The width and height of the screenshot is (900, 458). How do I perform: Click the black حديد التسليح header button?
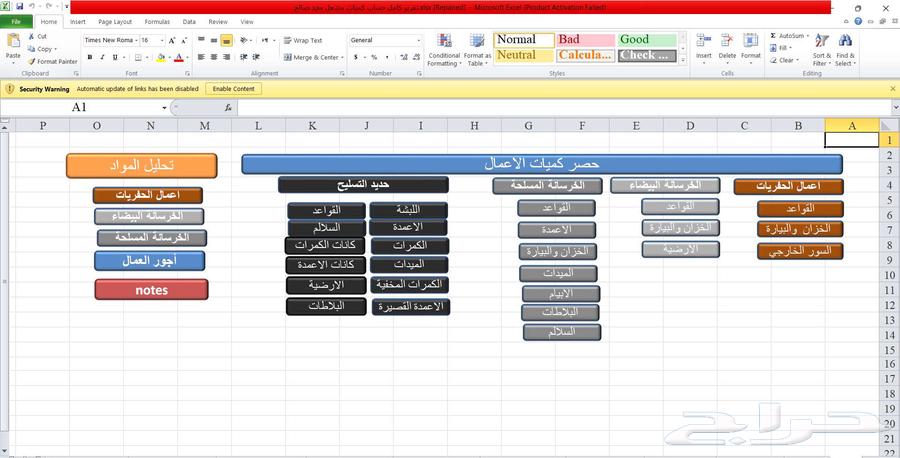click(363, 184)
